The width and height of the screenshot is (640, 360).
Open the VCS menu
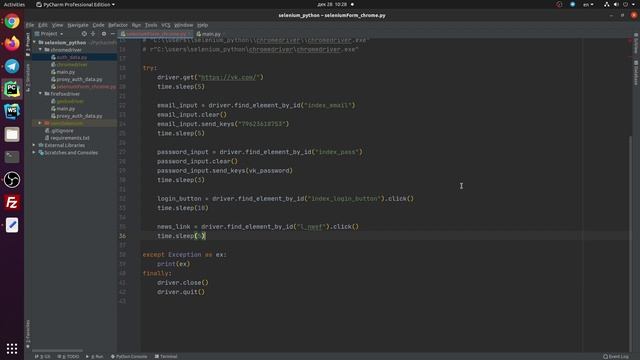pos(166,25)
